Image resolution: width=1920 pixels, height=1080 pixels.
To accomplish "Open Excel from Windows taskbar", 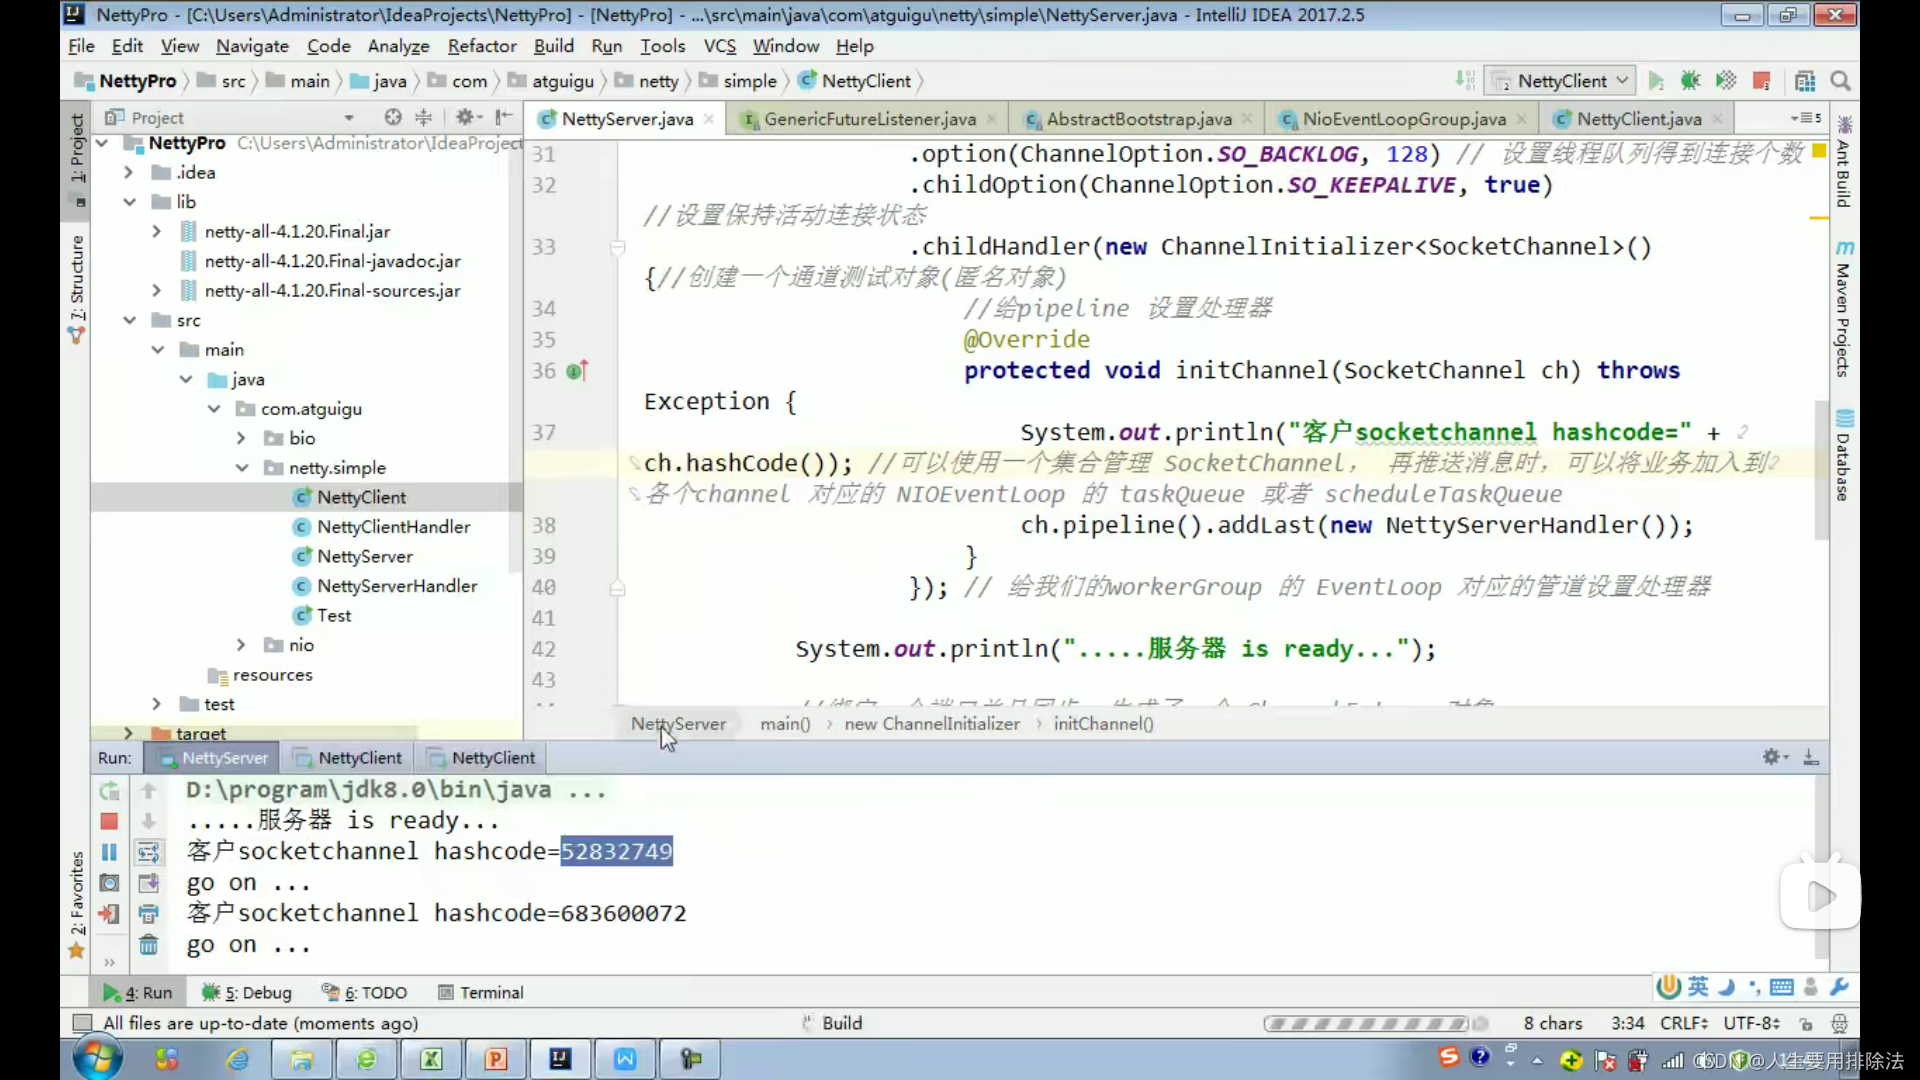I will (431, 1059).
